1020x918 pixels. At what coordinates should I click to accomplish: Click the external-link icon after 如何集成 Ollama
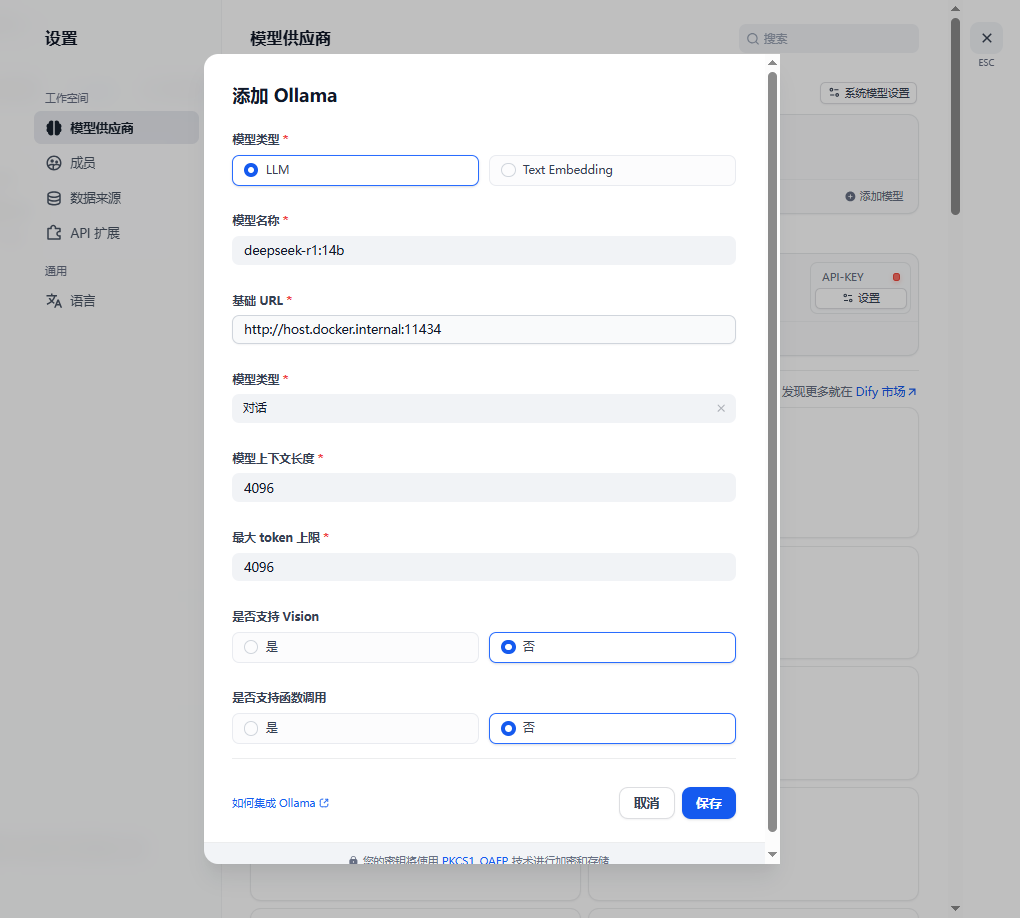point(324,803)
